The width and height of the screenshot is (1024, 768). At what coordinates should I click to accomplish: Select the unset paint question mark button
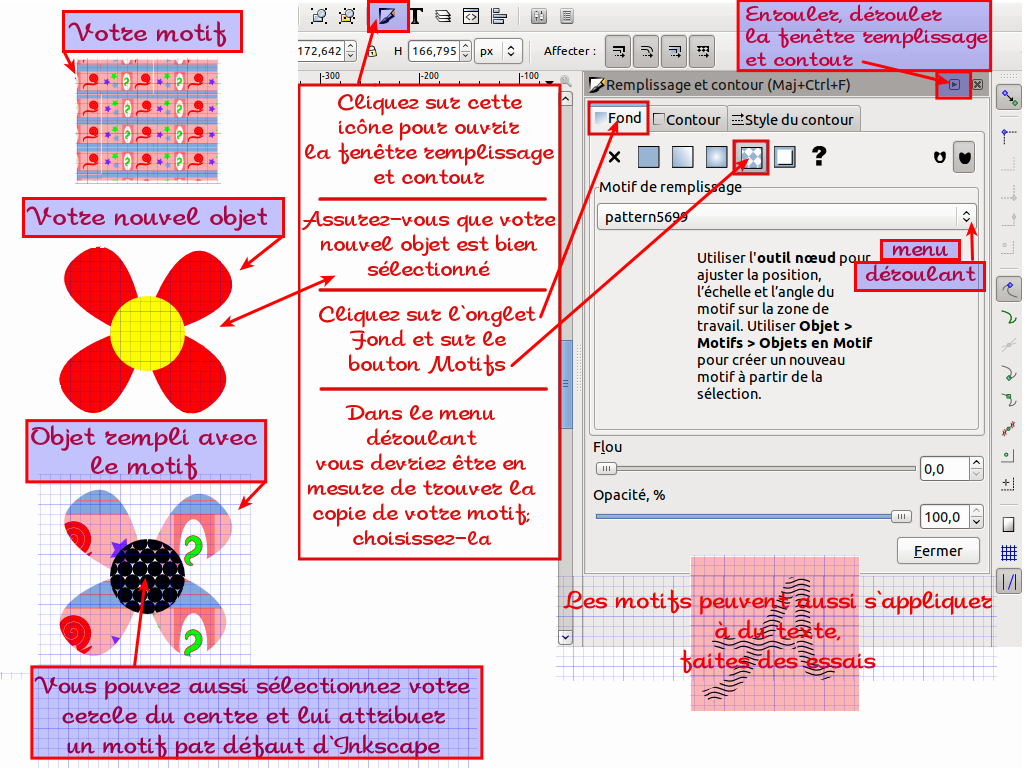tap(819, 157)
